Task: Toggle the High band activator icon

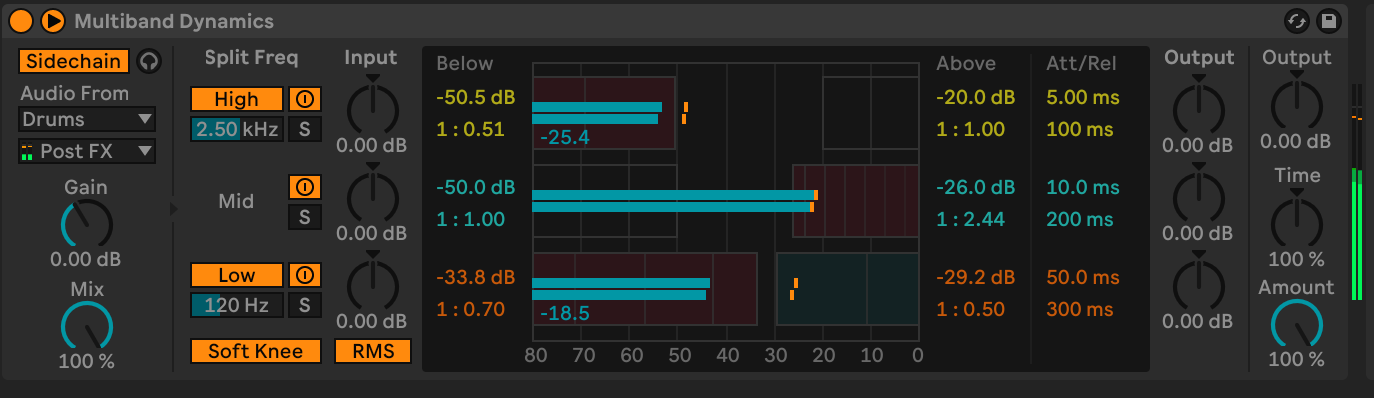Action: [305, 99]
